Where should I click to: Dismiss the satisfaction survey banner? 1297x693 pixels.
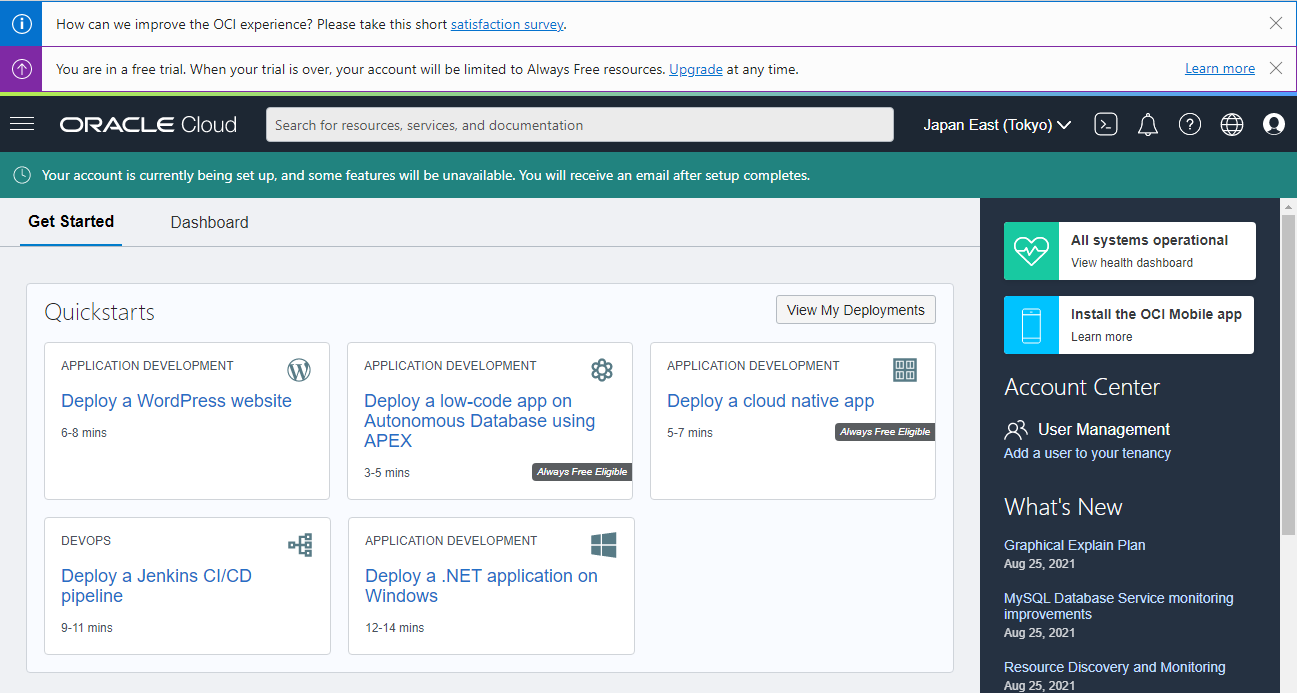point(1276,23)
